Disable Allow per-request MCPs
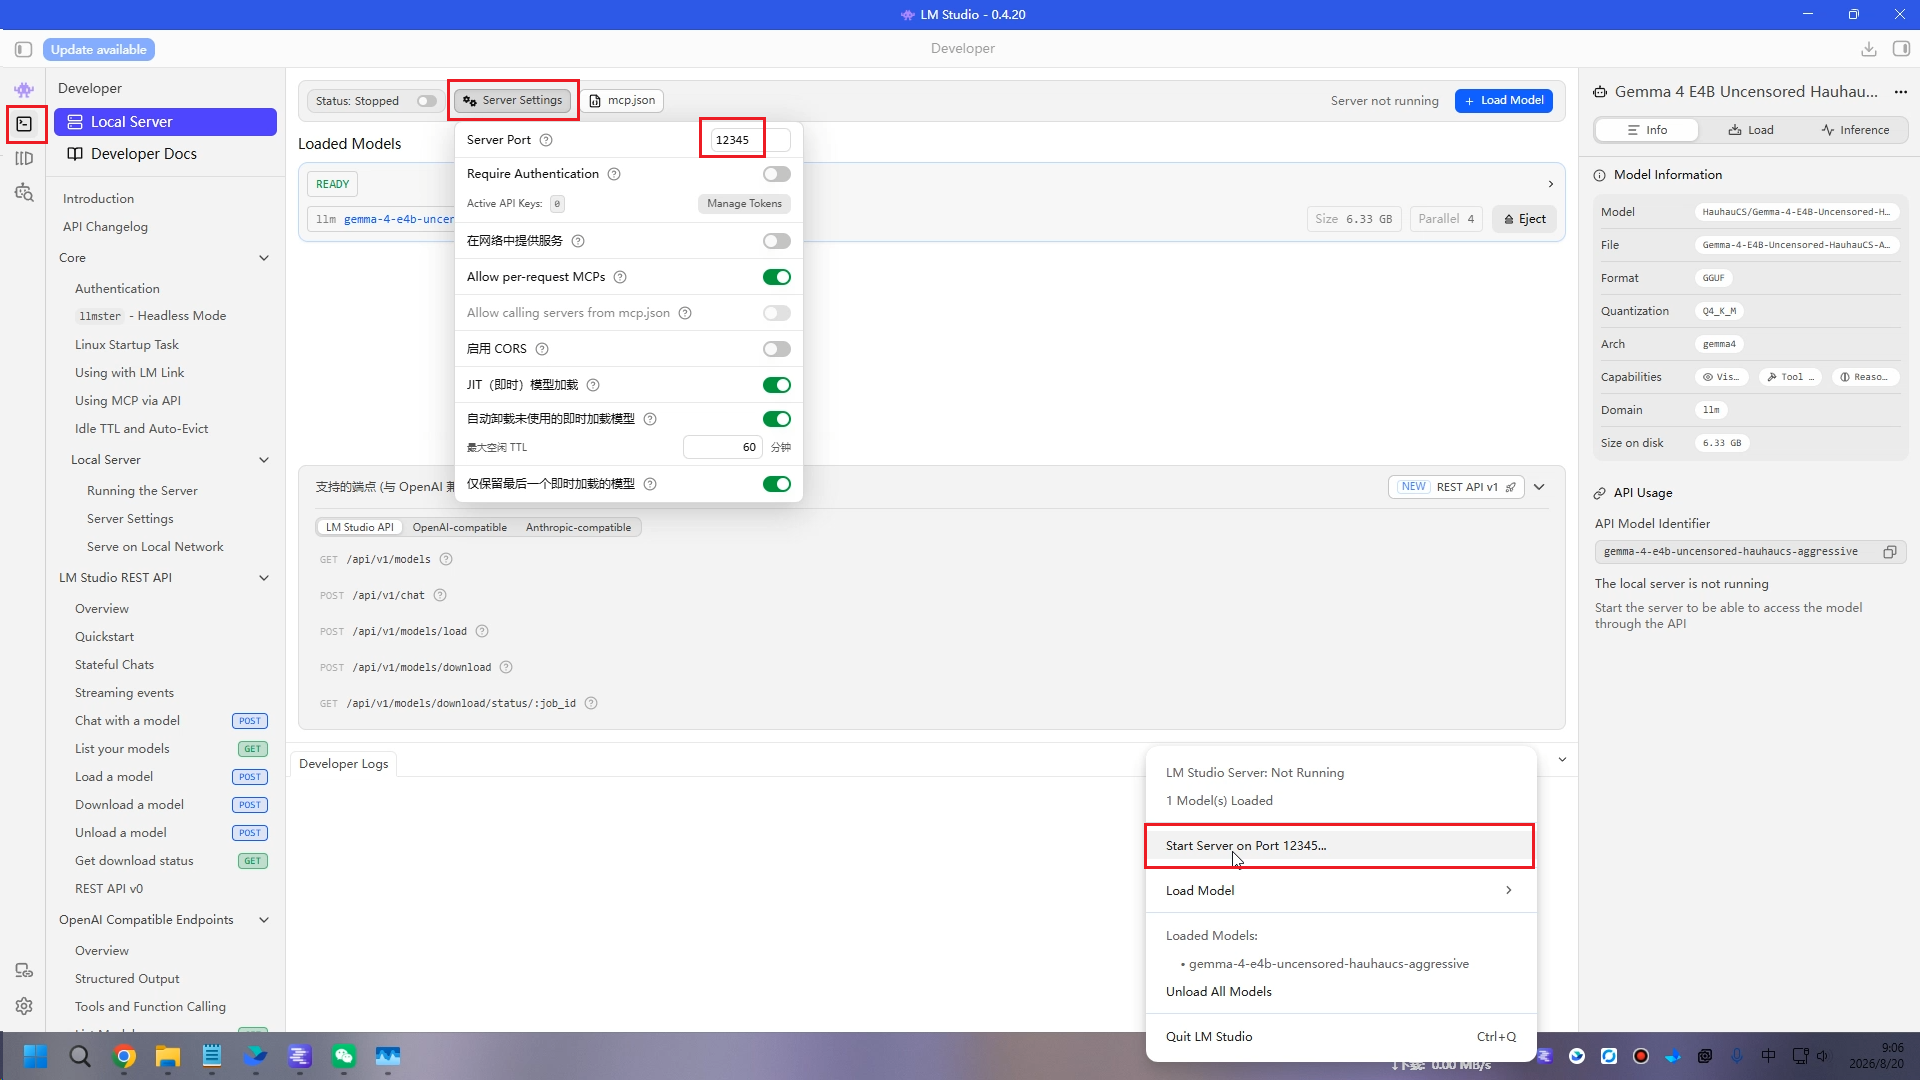This screenshot has height=1080, width=1920. click(x=777, y=277)
